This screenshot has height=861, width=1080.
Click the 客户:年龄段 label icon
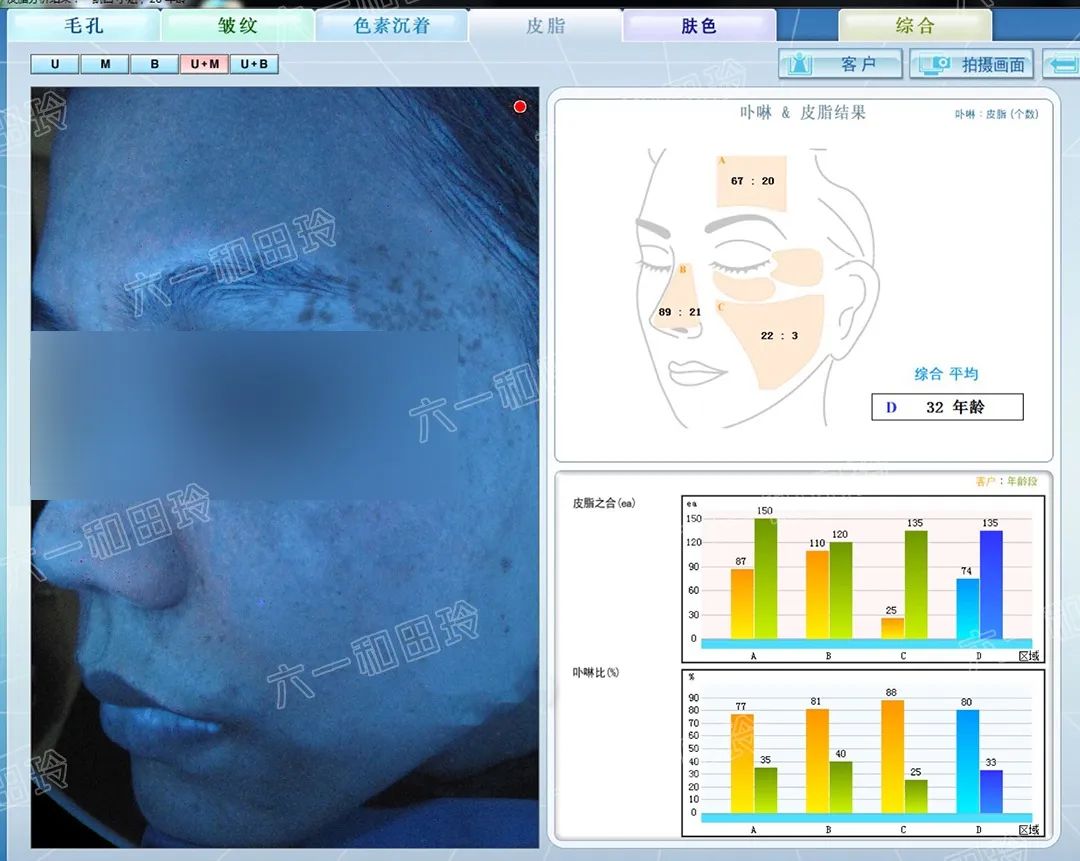click(1009, 482)
